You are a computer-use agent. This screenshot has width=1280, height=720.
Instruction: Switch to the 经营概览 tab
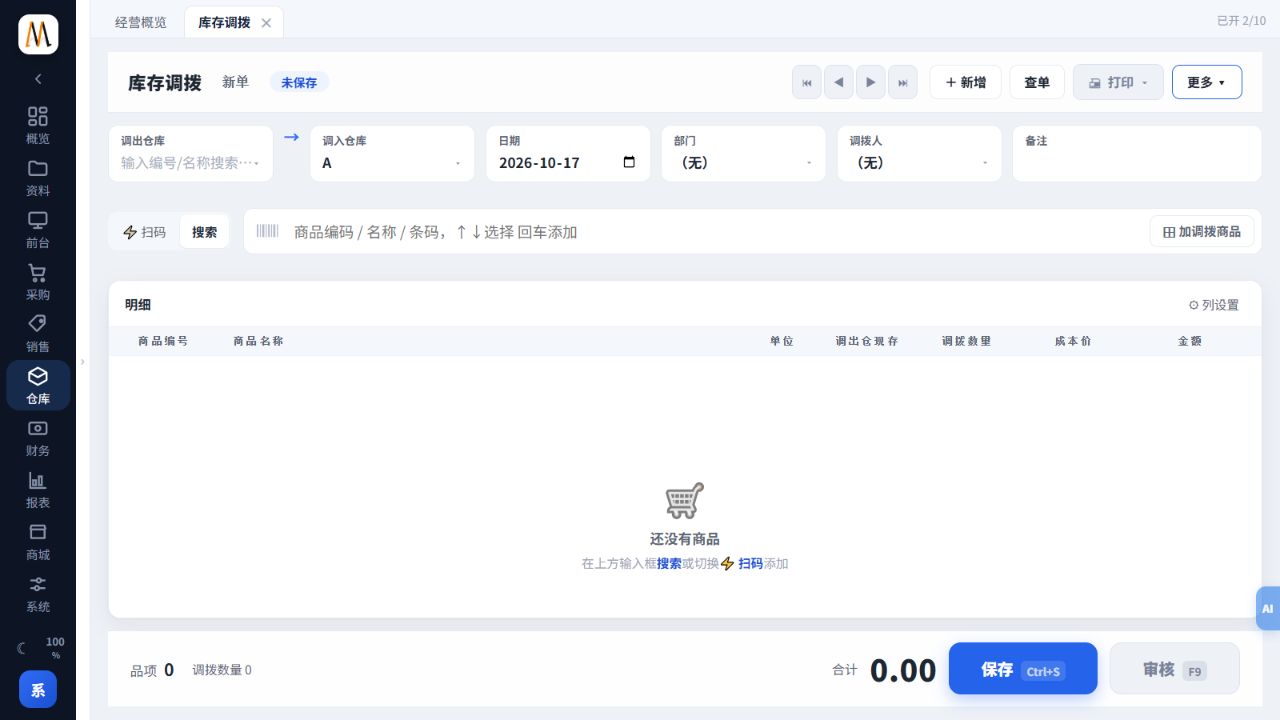point(141,22)
